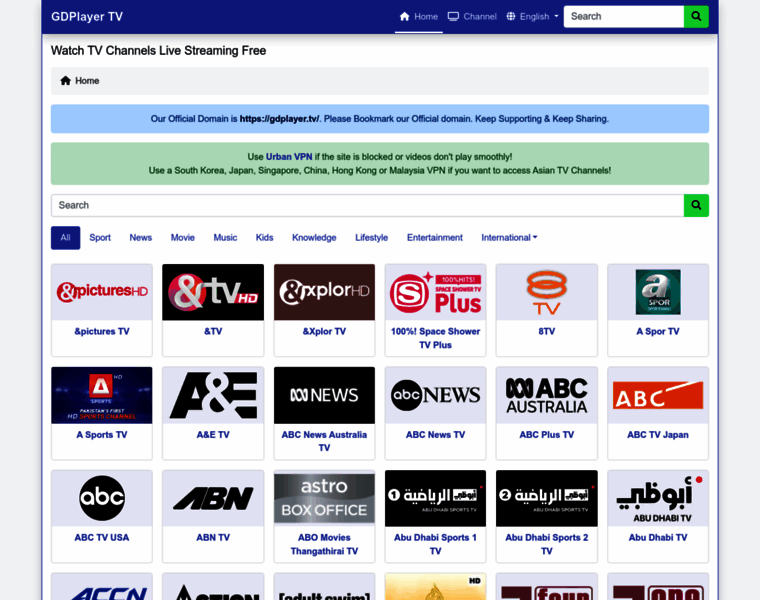760x600 pixels.
Task: Open the &Xplor TV title link
Action: point(324,332)
